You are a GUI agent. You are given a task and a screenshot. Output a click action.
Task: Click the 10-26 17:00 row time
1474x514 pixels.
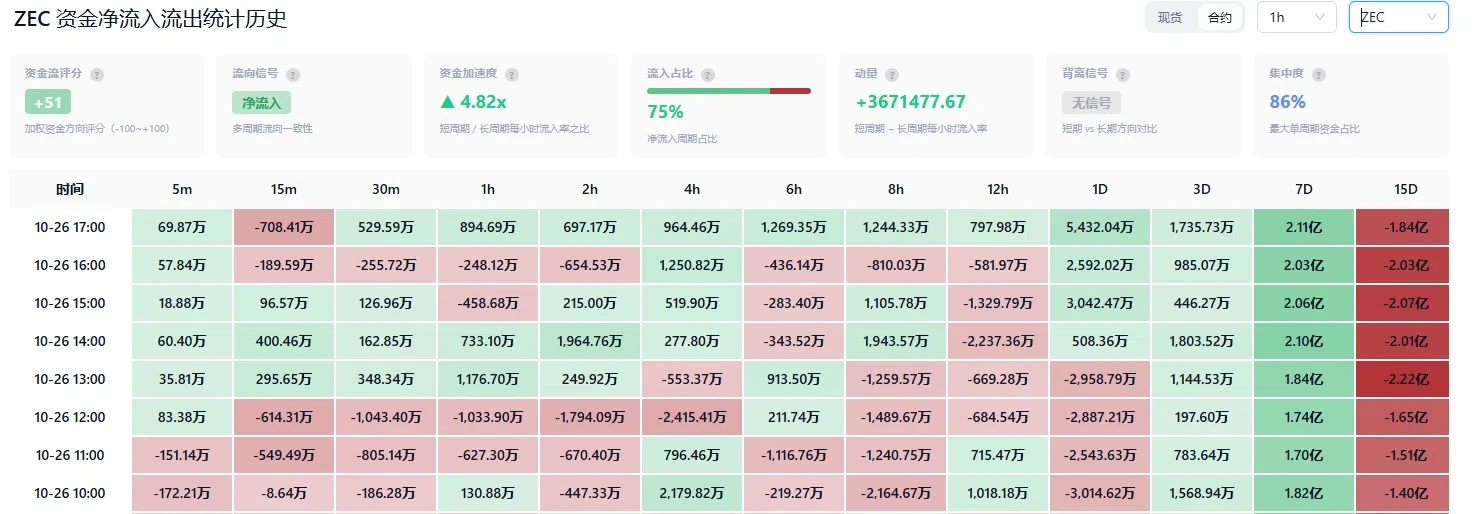pos(70,228)
